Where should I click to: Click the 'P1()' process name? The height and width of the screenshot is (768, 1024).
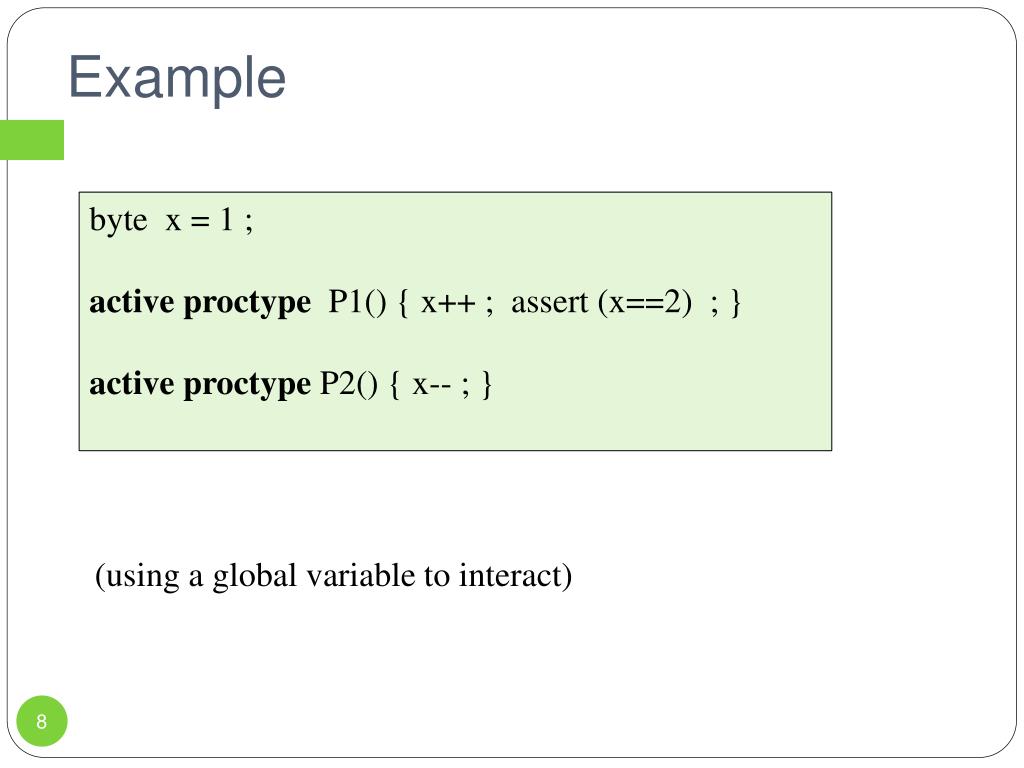357,302
